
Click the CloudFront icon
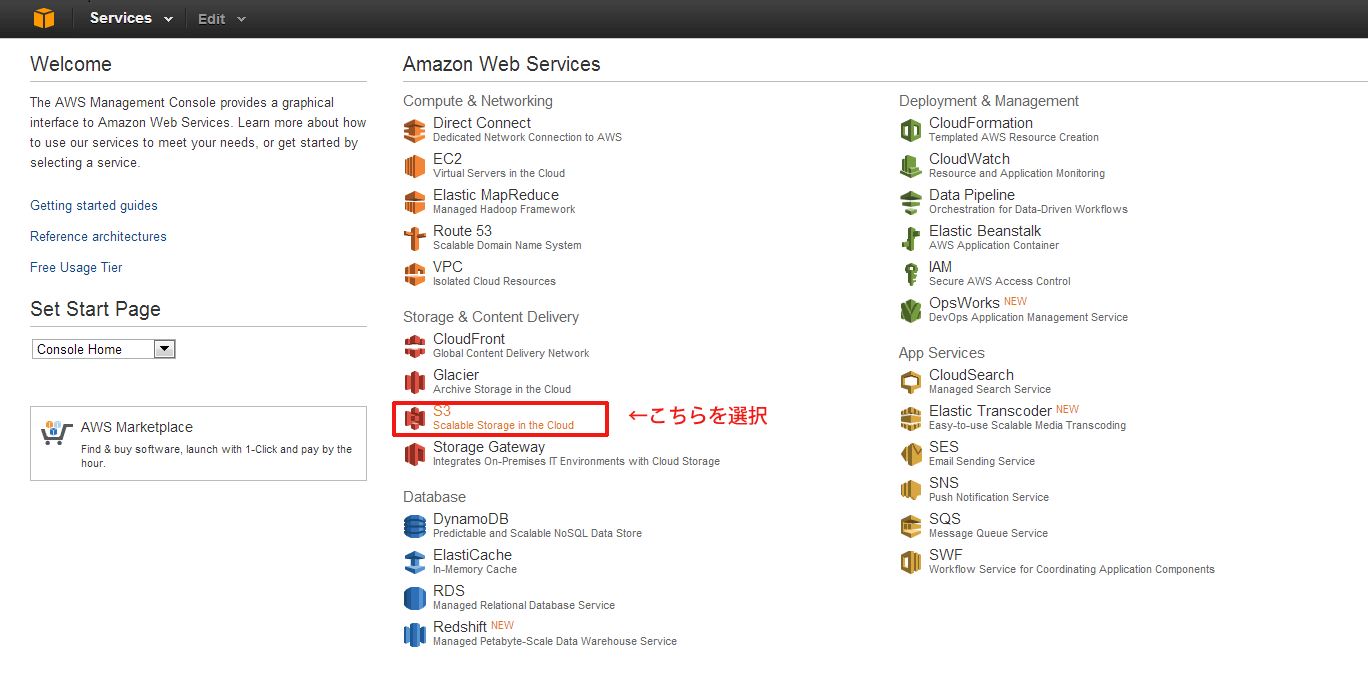(414, 346)
